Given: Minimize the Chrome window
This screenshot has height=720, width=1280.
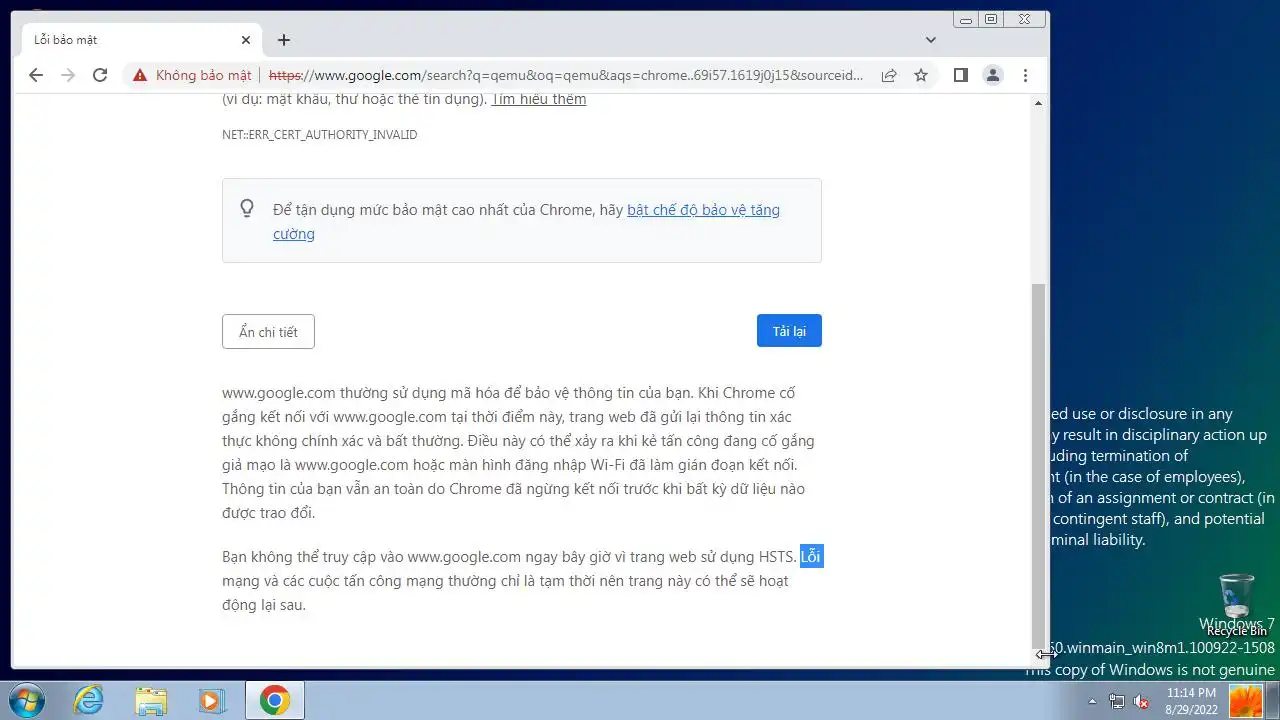Looking at the screenshot, I should pyautogui.click(x=966, y=19).
